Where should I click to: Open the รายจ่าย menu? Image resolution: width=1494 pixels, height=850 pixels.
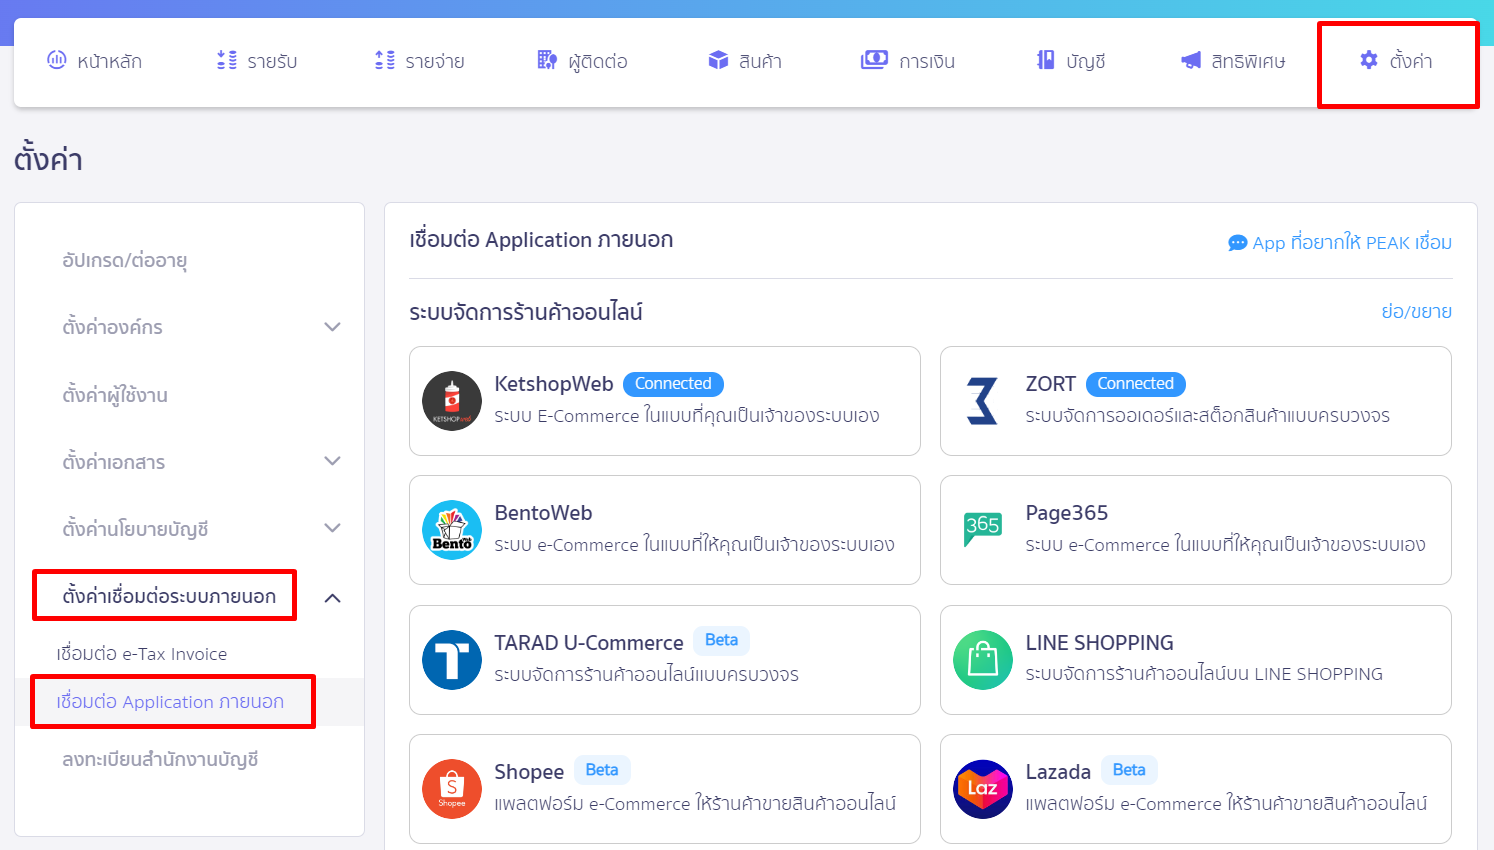click(x=435, y=61)
